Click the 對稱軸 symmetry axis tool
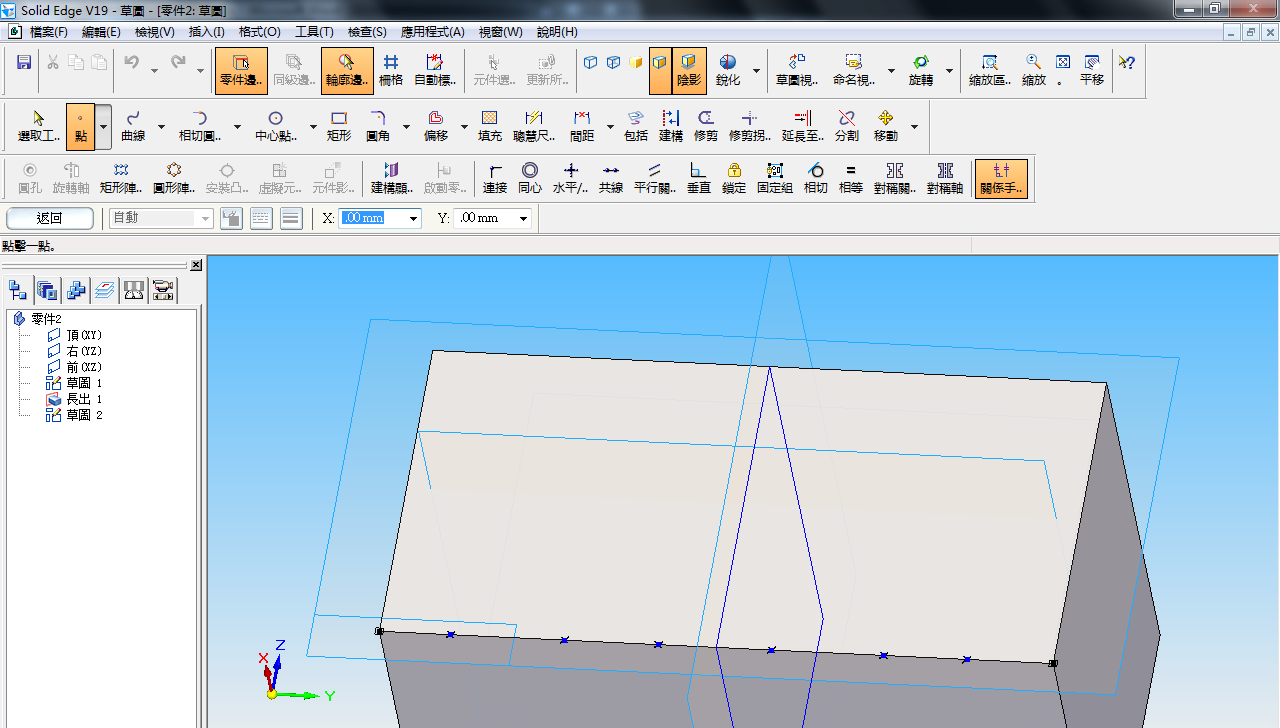 click(945, 179)
